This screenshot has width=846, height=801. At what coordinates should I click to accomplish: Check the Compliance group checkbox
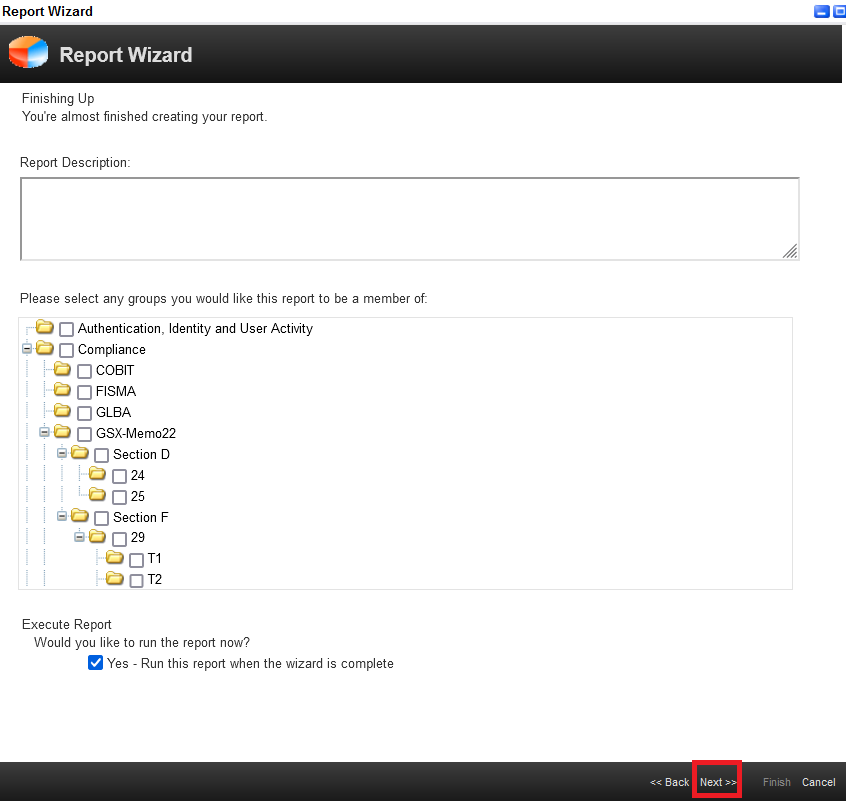[66, 350]
